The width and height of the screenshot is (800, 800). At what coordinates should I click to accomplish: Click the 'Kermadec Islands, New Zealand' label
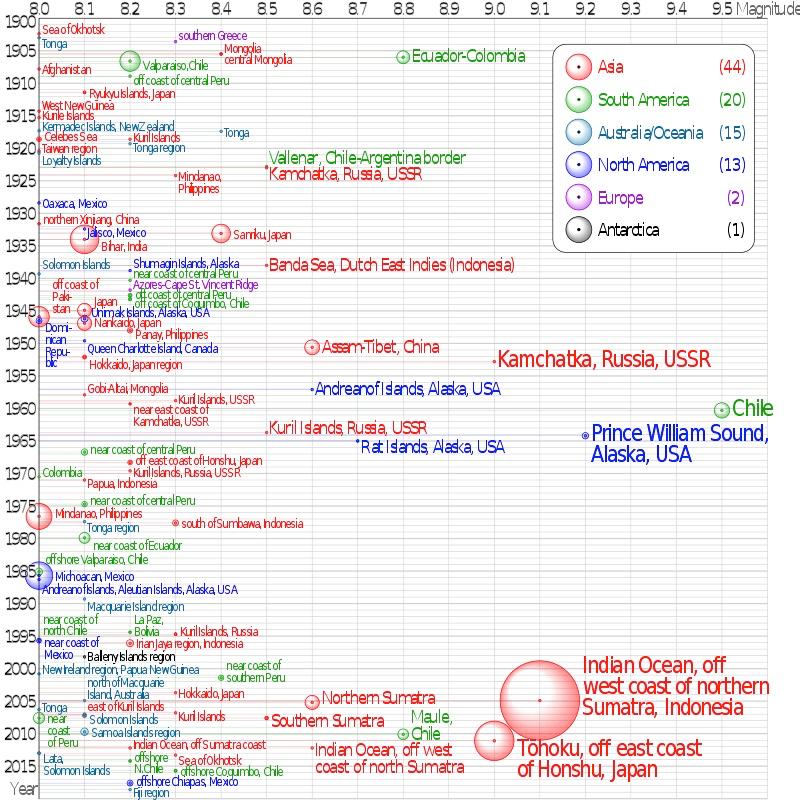(x=108, y=126)
